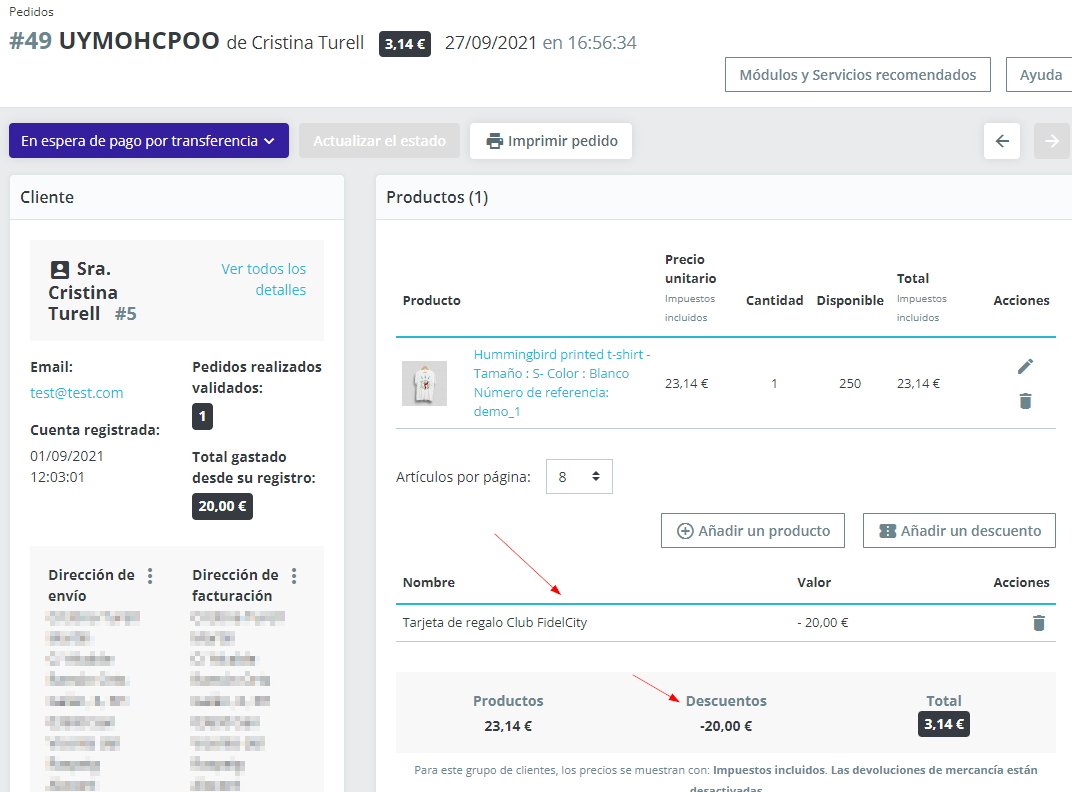Viewport: 1072px width, 792px height.
Task: Click the pencil edit icon for the product
Action: tap(1025, 367)
